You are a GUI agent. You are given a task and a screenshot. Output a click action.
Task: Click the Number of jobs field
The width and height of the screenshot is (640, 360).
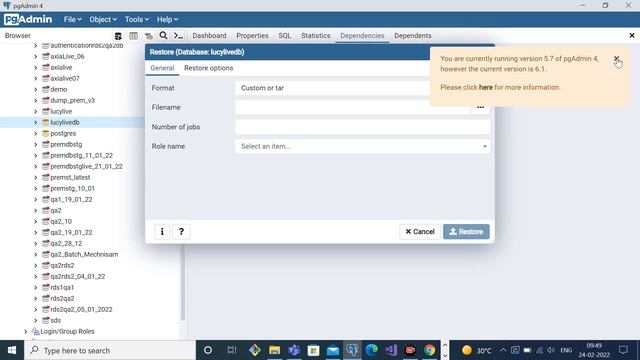coord(362,127)
